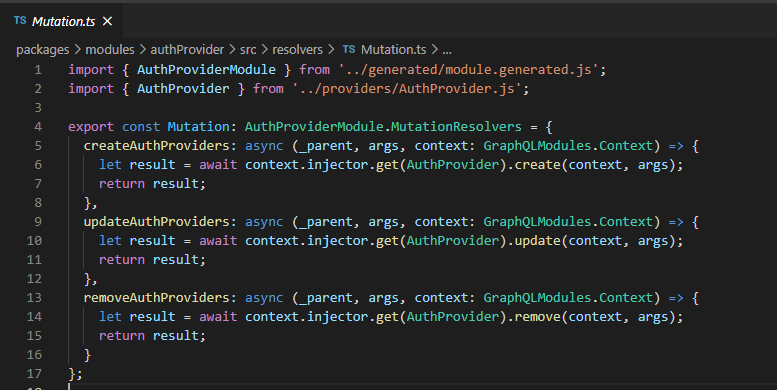Select the Mutation.ts tab
Screen dimensions: 777x390
(61, 21)
